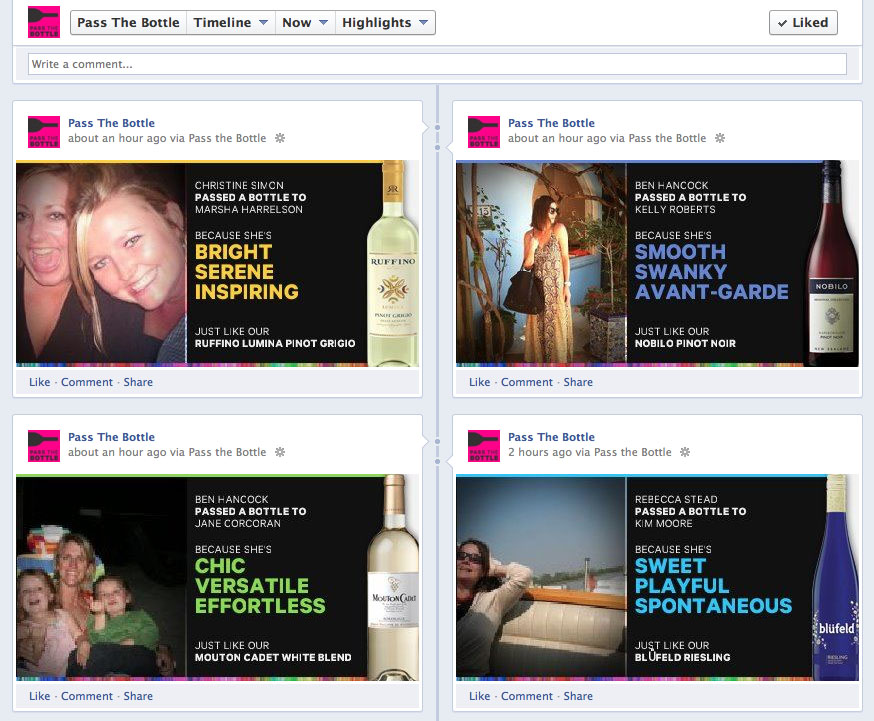Open gear icon on Christine Simon post
The height and width of the screenshot is (721, 874).
[x=280, y=138]
